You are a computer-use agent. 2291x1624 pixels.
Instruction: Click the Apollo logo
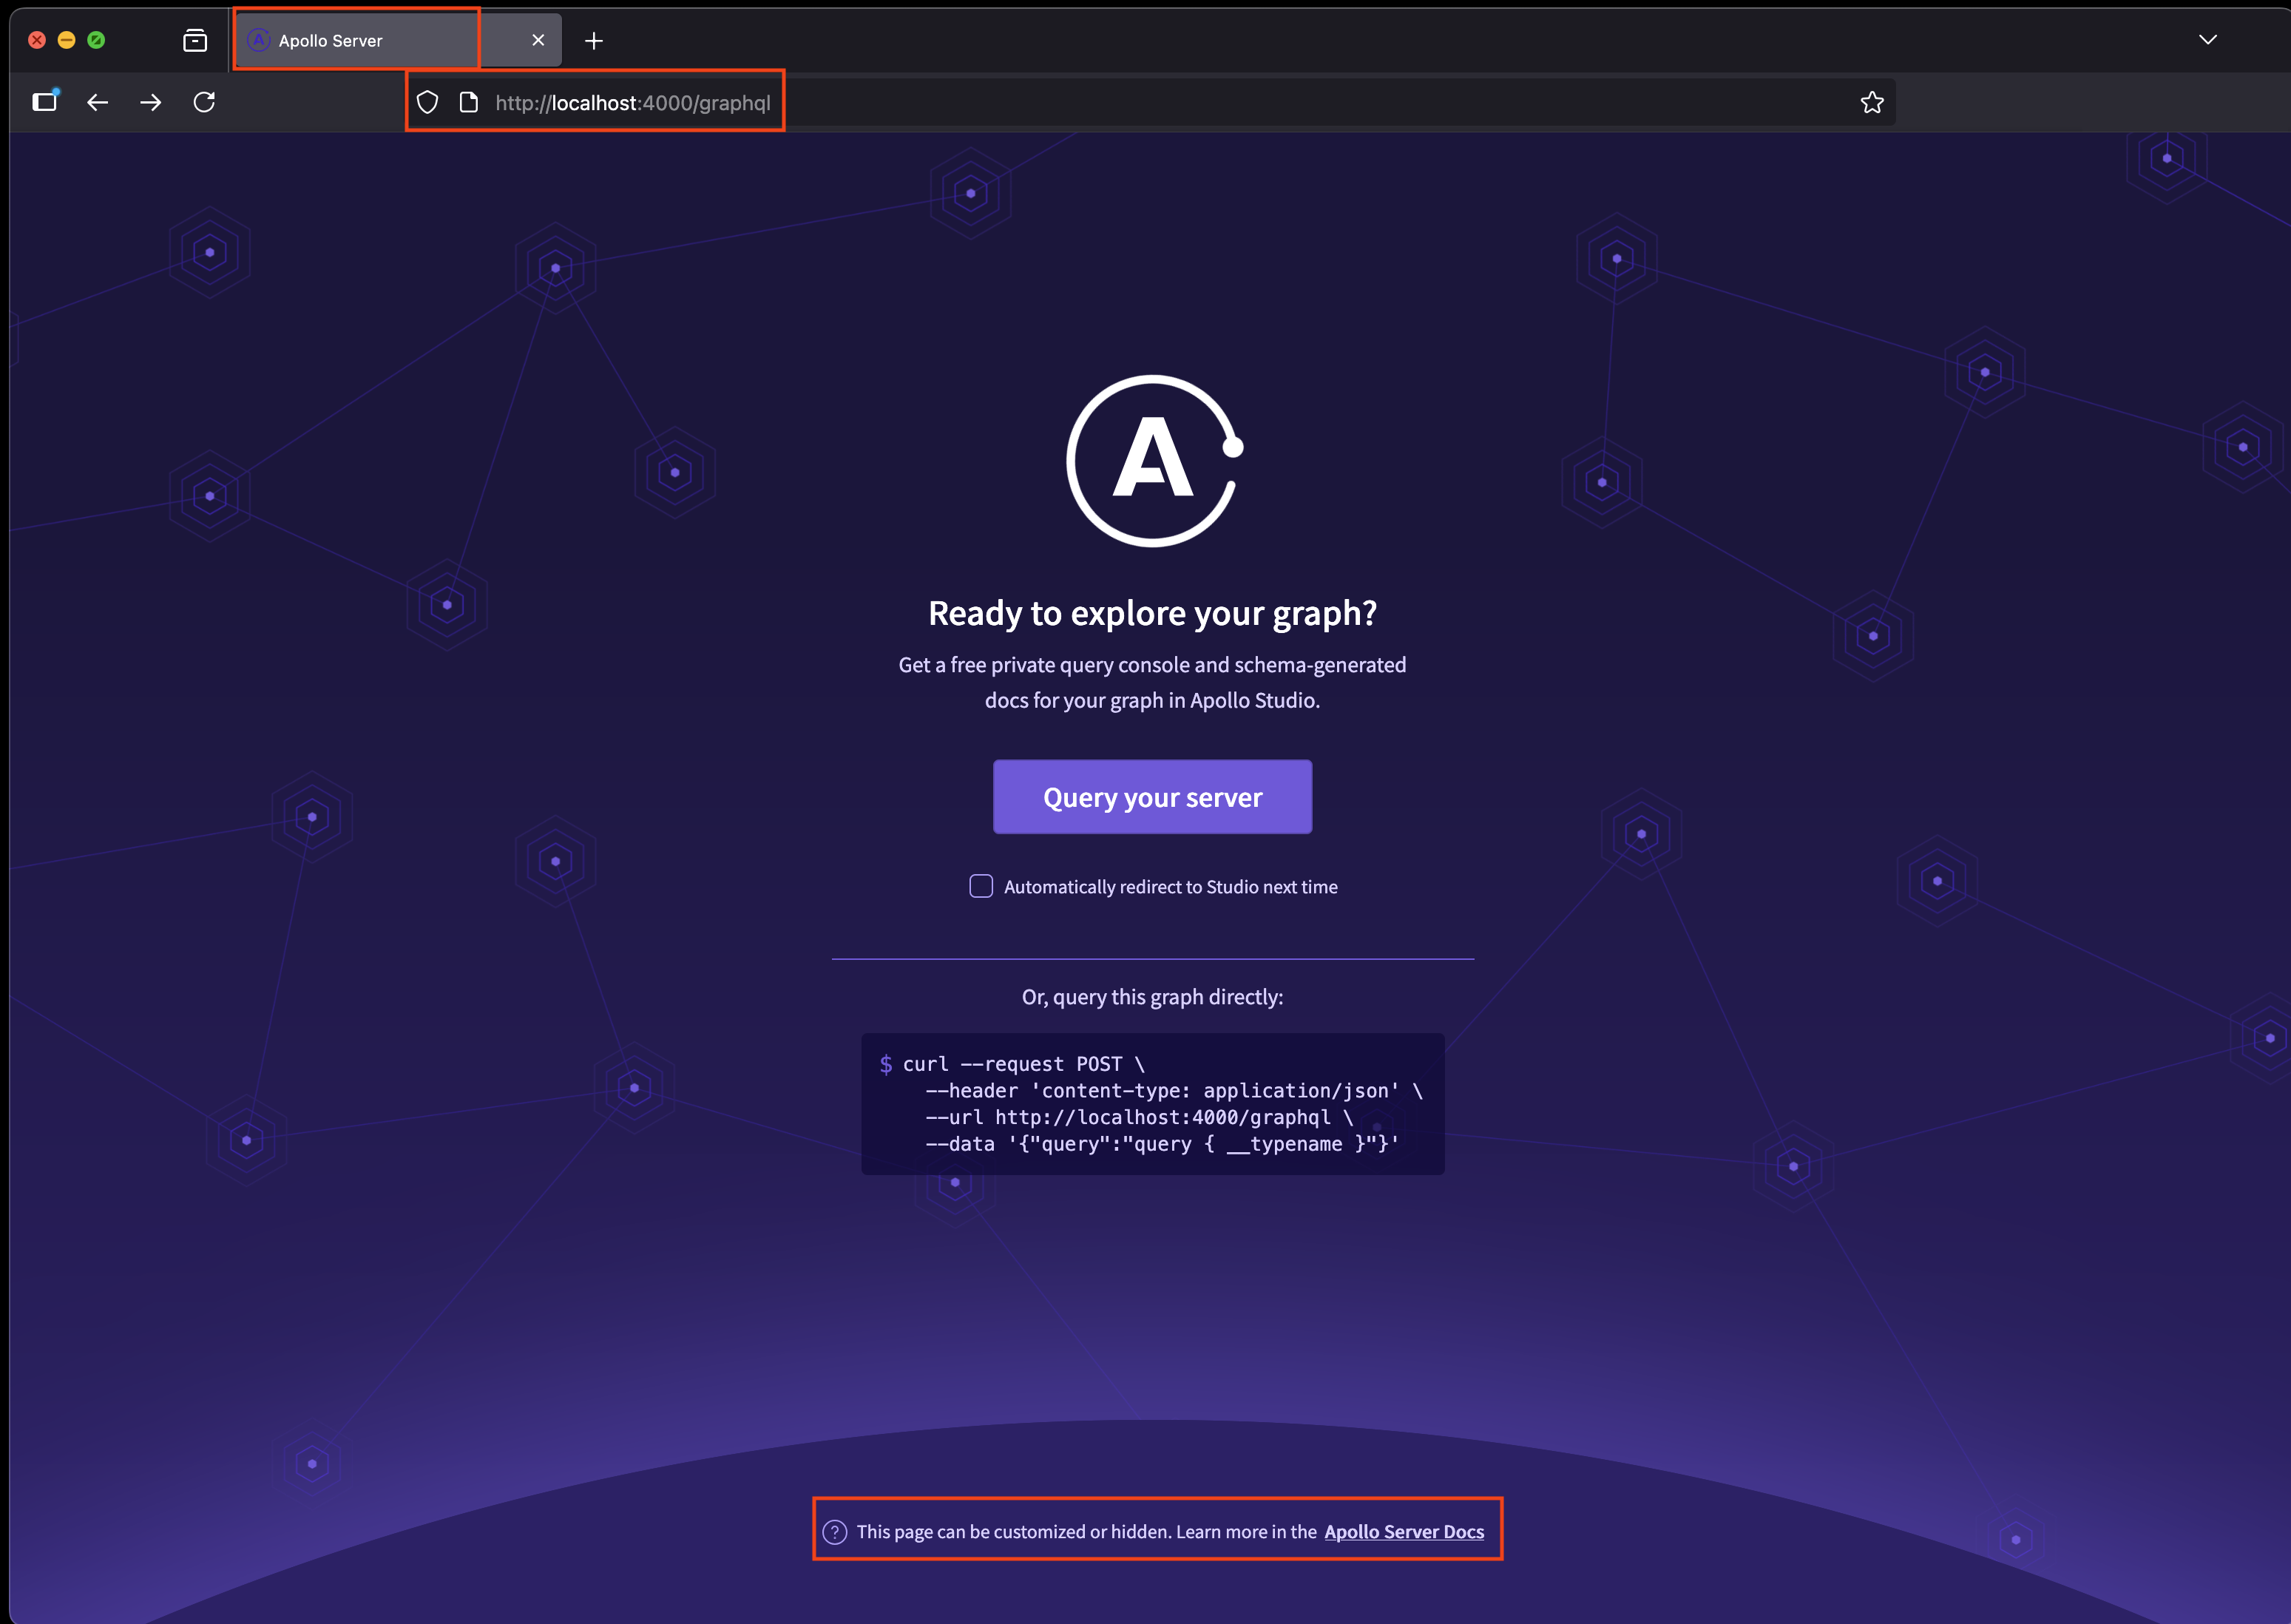pos(1154,461)
